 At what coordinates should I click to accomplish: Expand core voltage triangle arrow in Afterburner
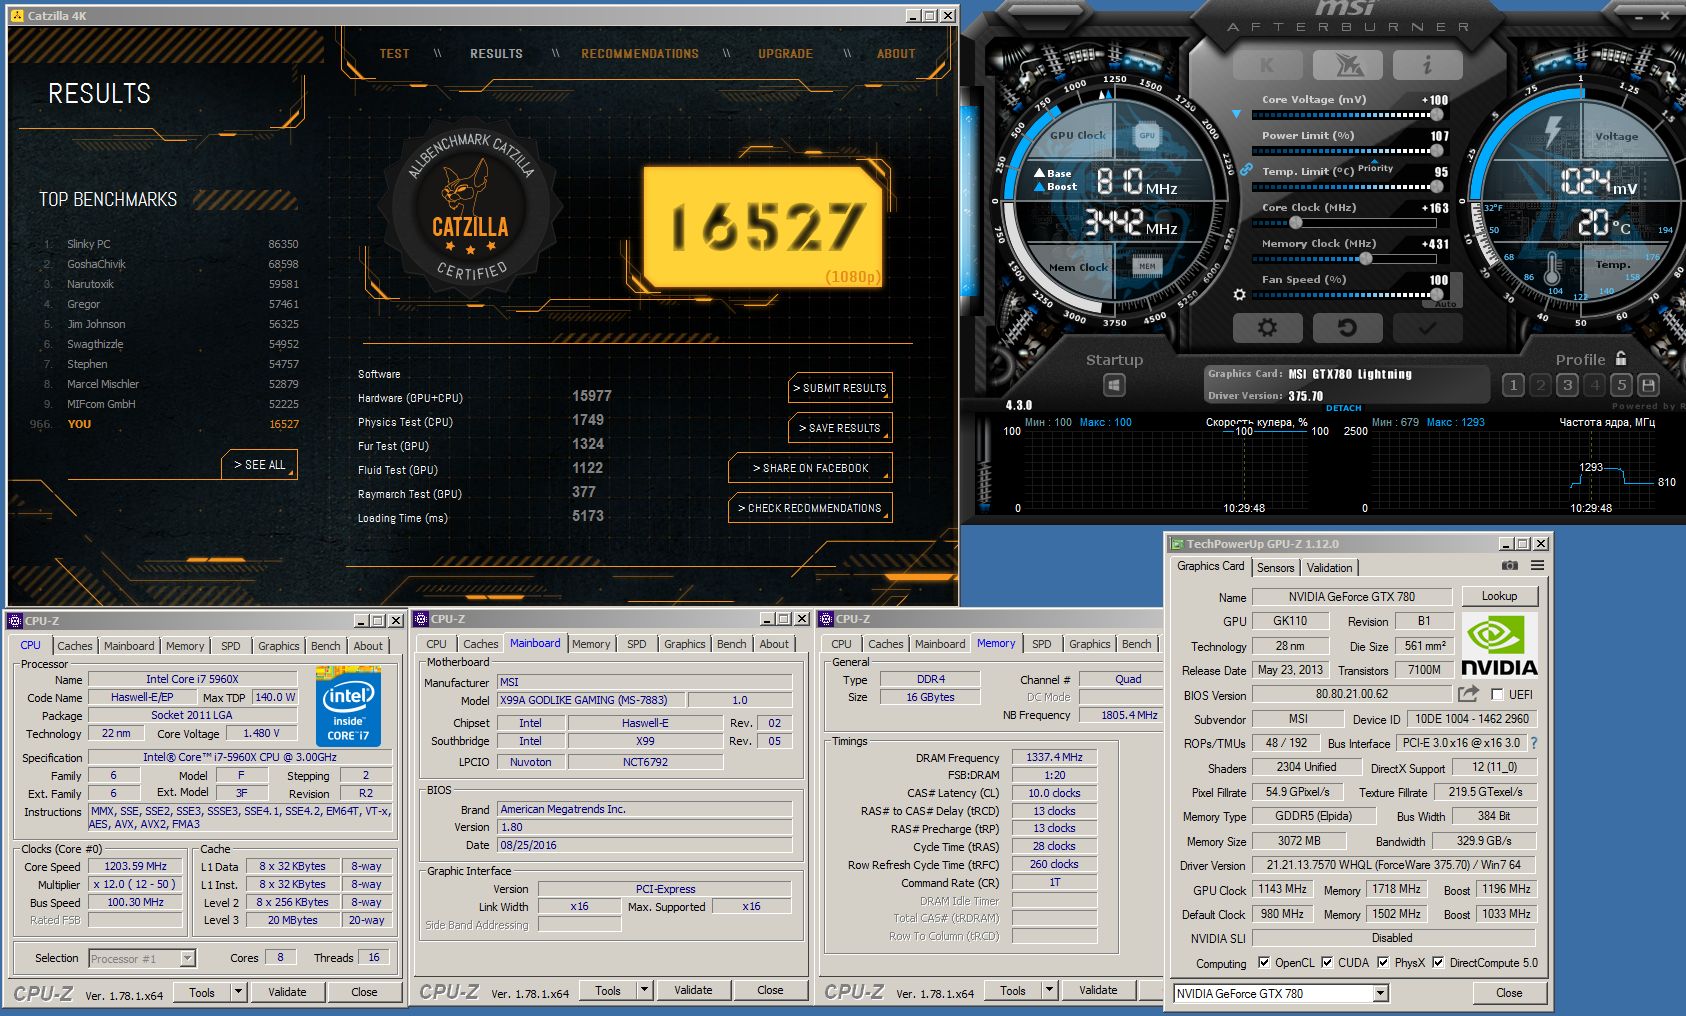(1237, 114)
